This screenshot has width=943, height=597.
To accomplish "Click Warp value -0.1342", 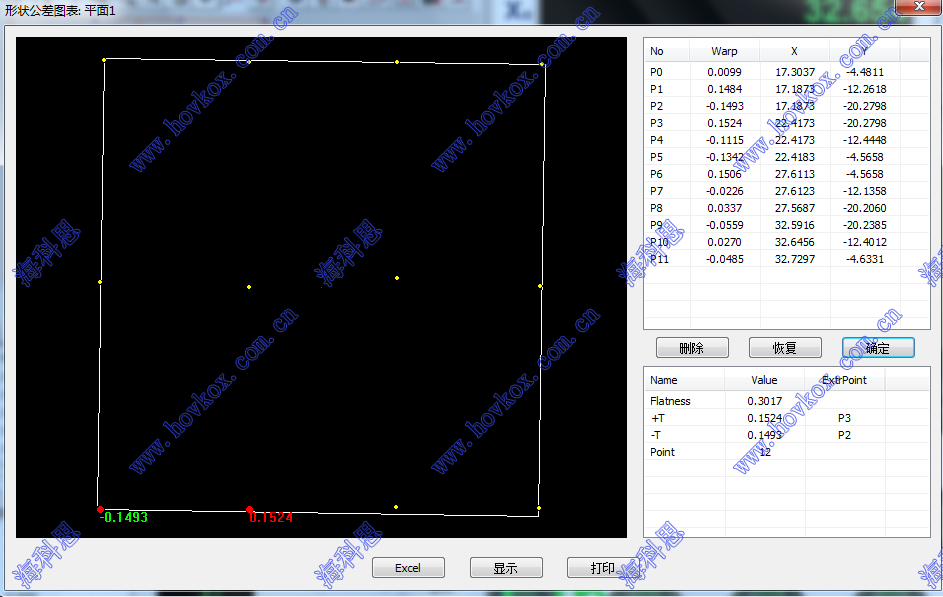I will tap(724, 157).
